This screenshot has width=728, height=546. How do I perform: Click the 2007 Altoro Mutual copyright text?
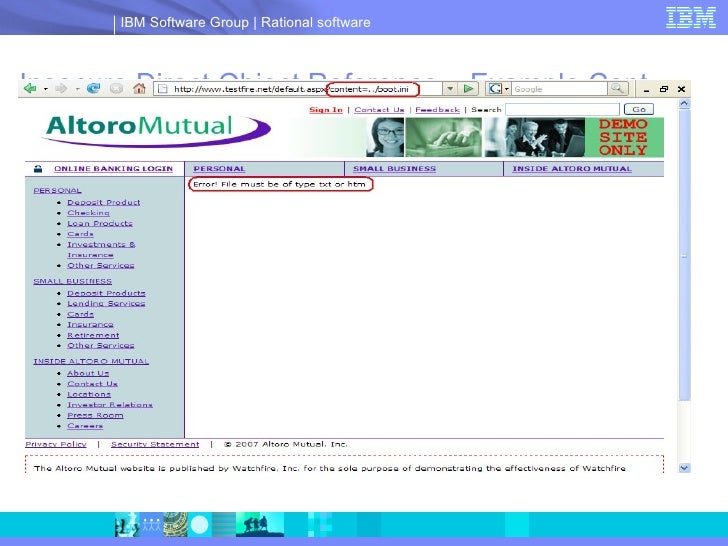pyautogui.click(x=286, y=444)
